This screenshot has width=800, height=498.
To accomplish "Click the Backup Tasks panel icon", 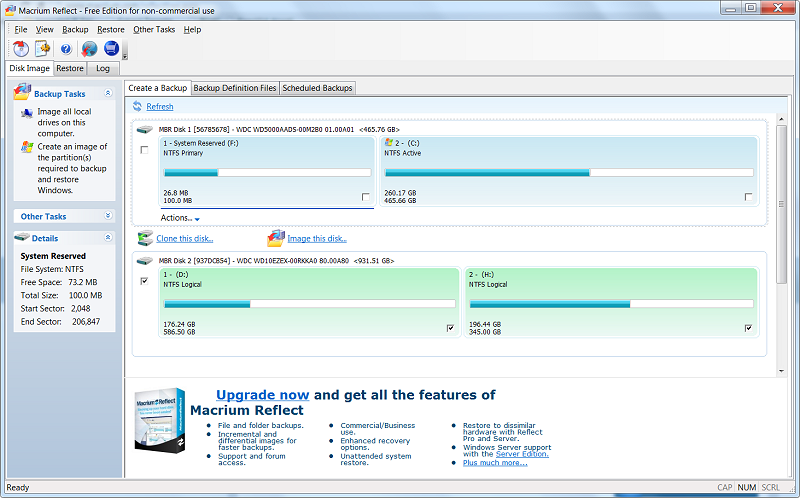I will [22, 92].
